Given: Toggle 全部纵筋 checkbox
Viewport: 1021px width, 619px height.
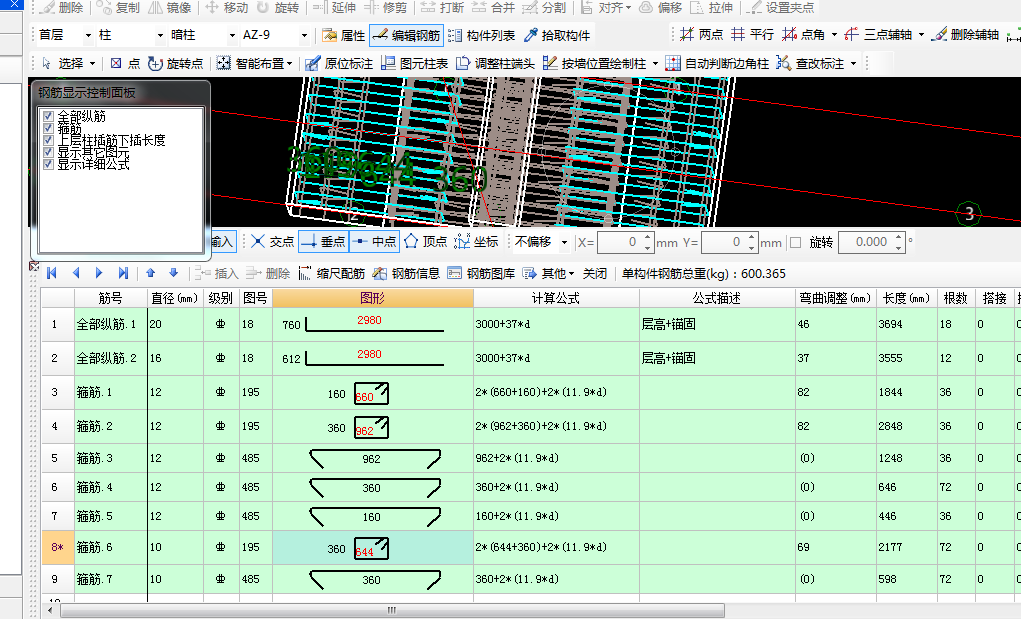Looking at the screenshot, I should click(x=48, y=117).
